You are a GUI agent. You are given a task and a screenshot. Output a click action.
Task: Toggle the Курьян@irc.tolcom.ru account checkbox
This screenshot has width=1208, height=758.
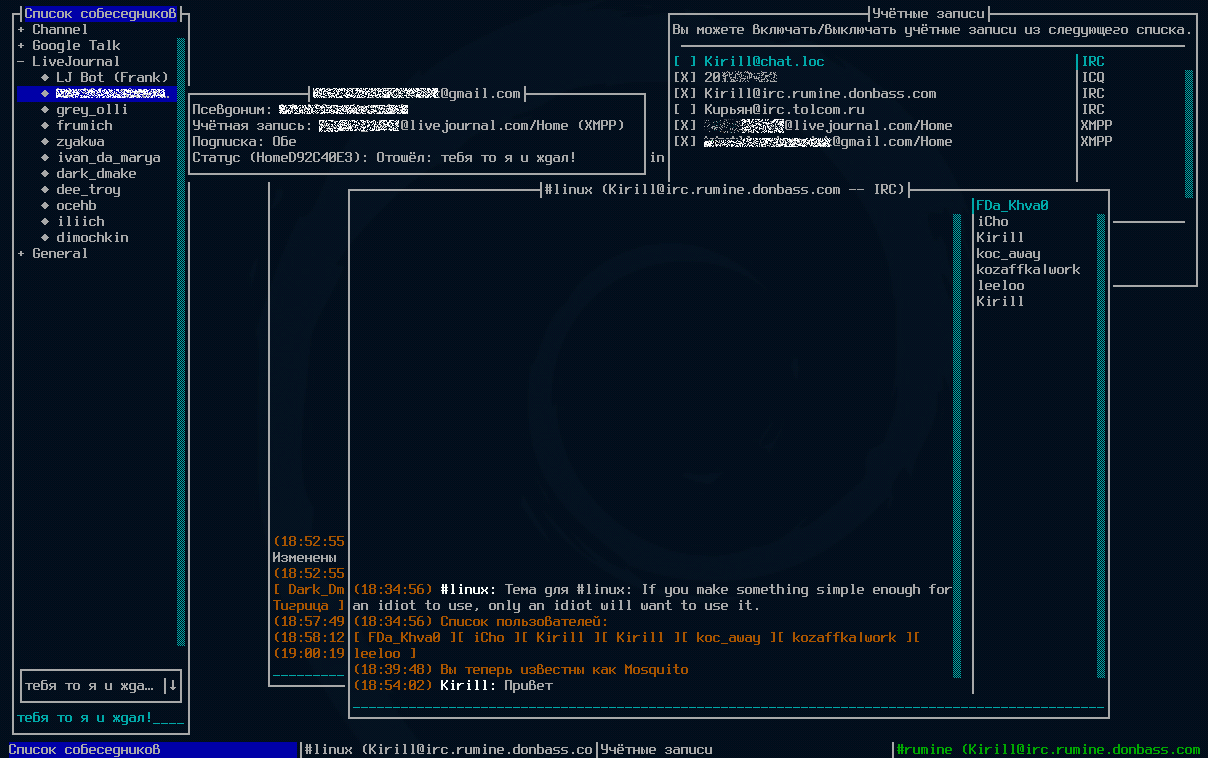(x=685, y=109)
